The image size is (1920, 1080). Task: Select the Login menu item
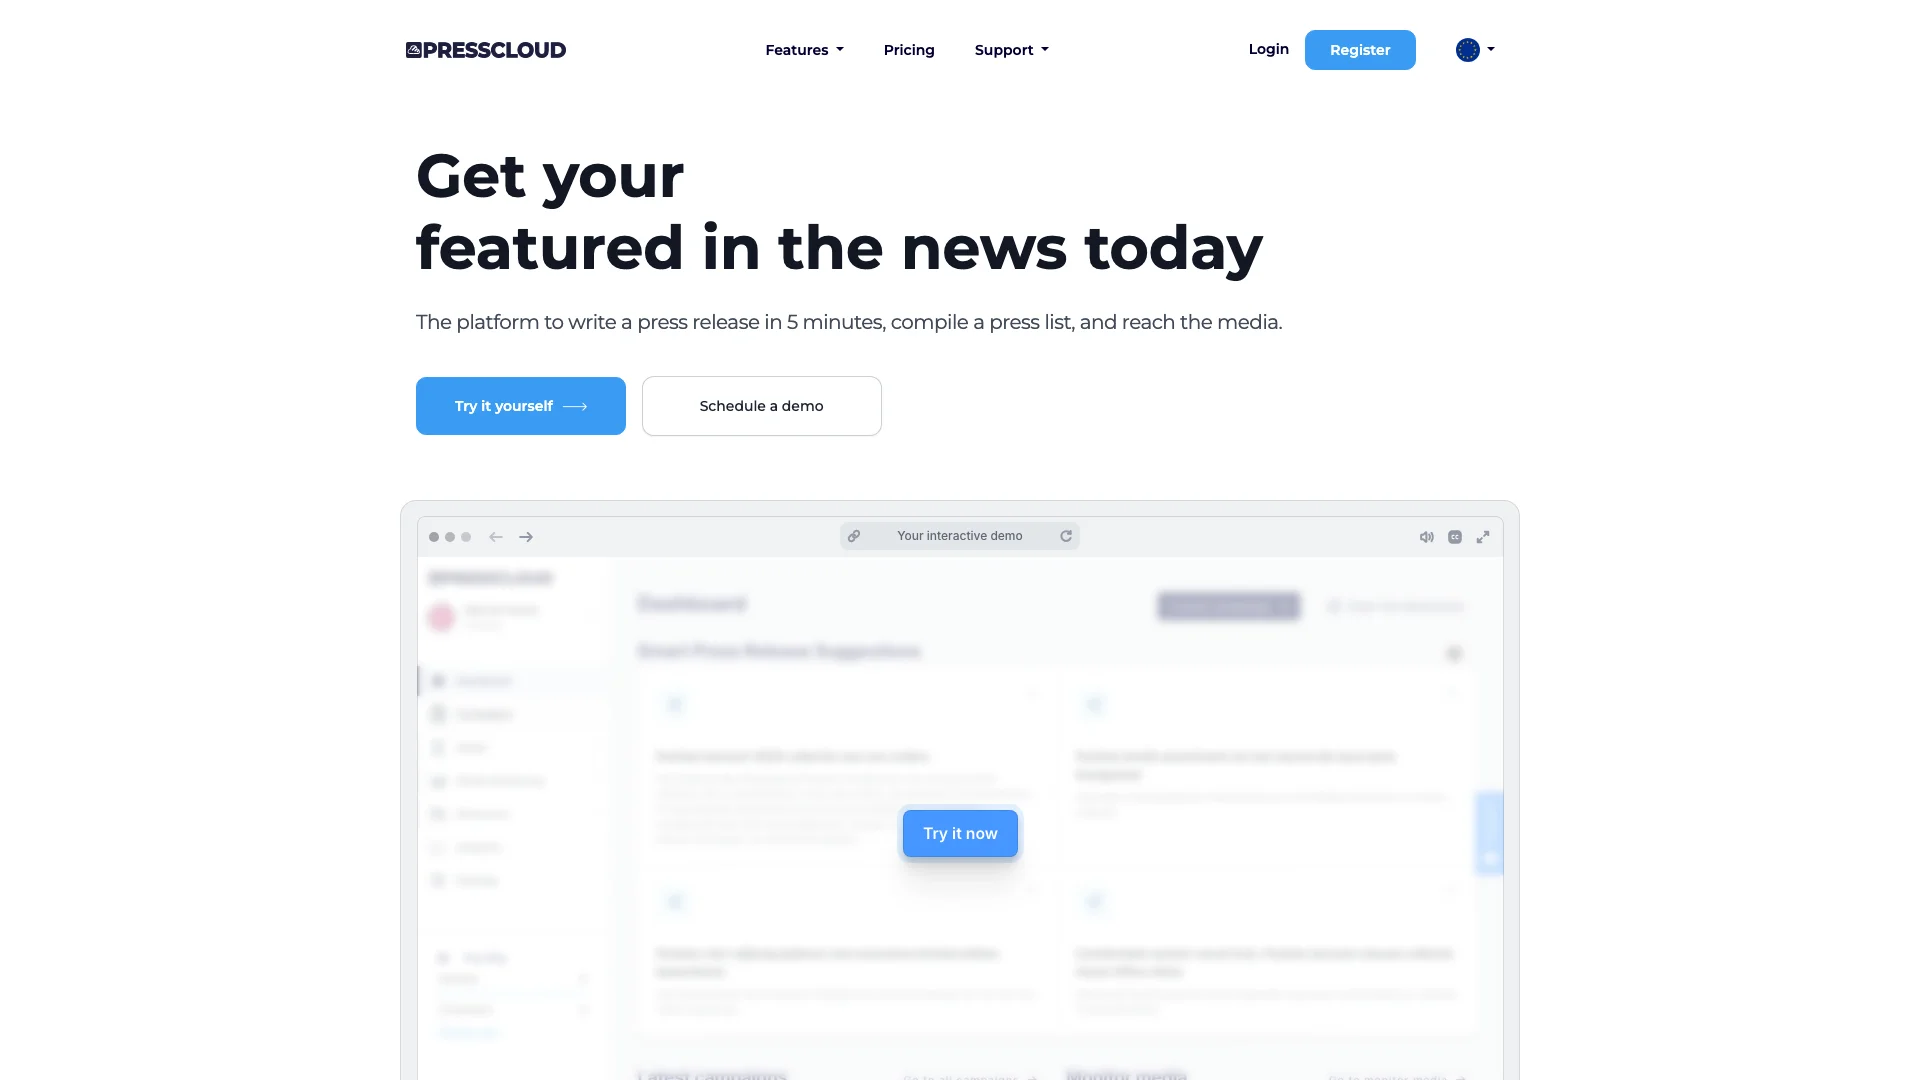[x=1269, y=49]
